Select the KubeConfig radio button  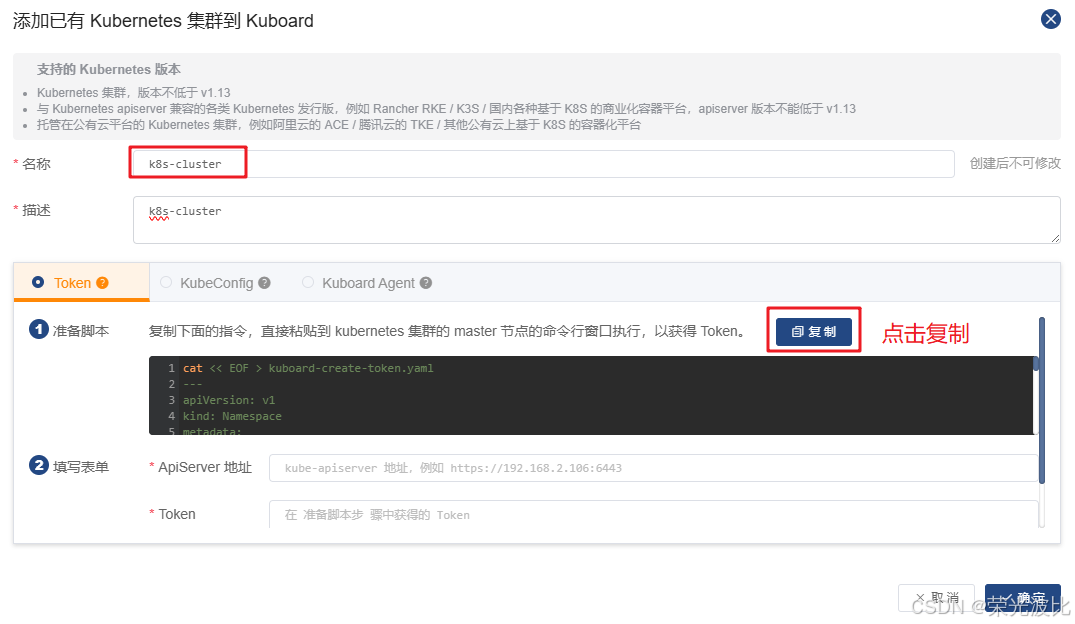click(166, 282)
